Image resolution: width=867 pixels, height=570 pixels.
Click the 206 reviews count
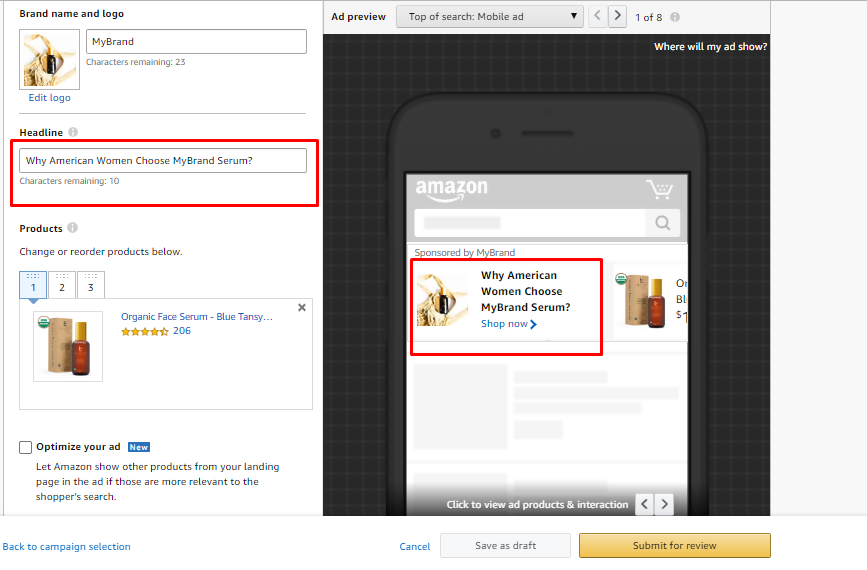pyautogui.click(x=182, y=331)
